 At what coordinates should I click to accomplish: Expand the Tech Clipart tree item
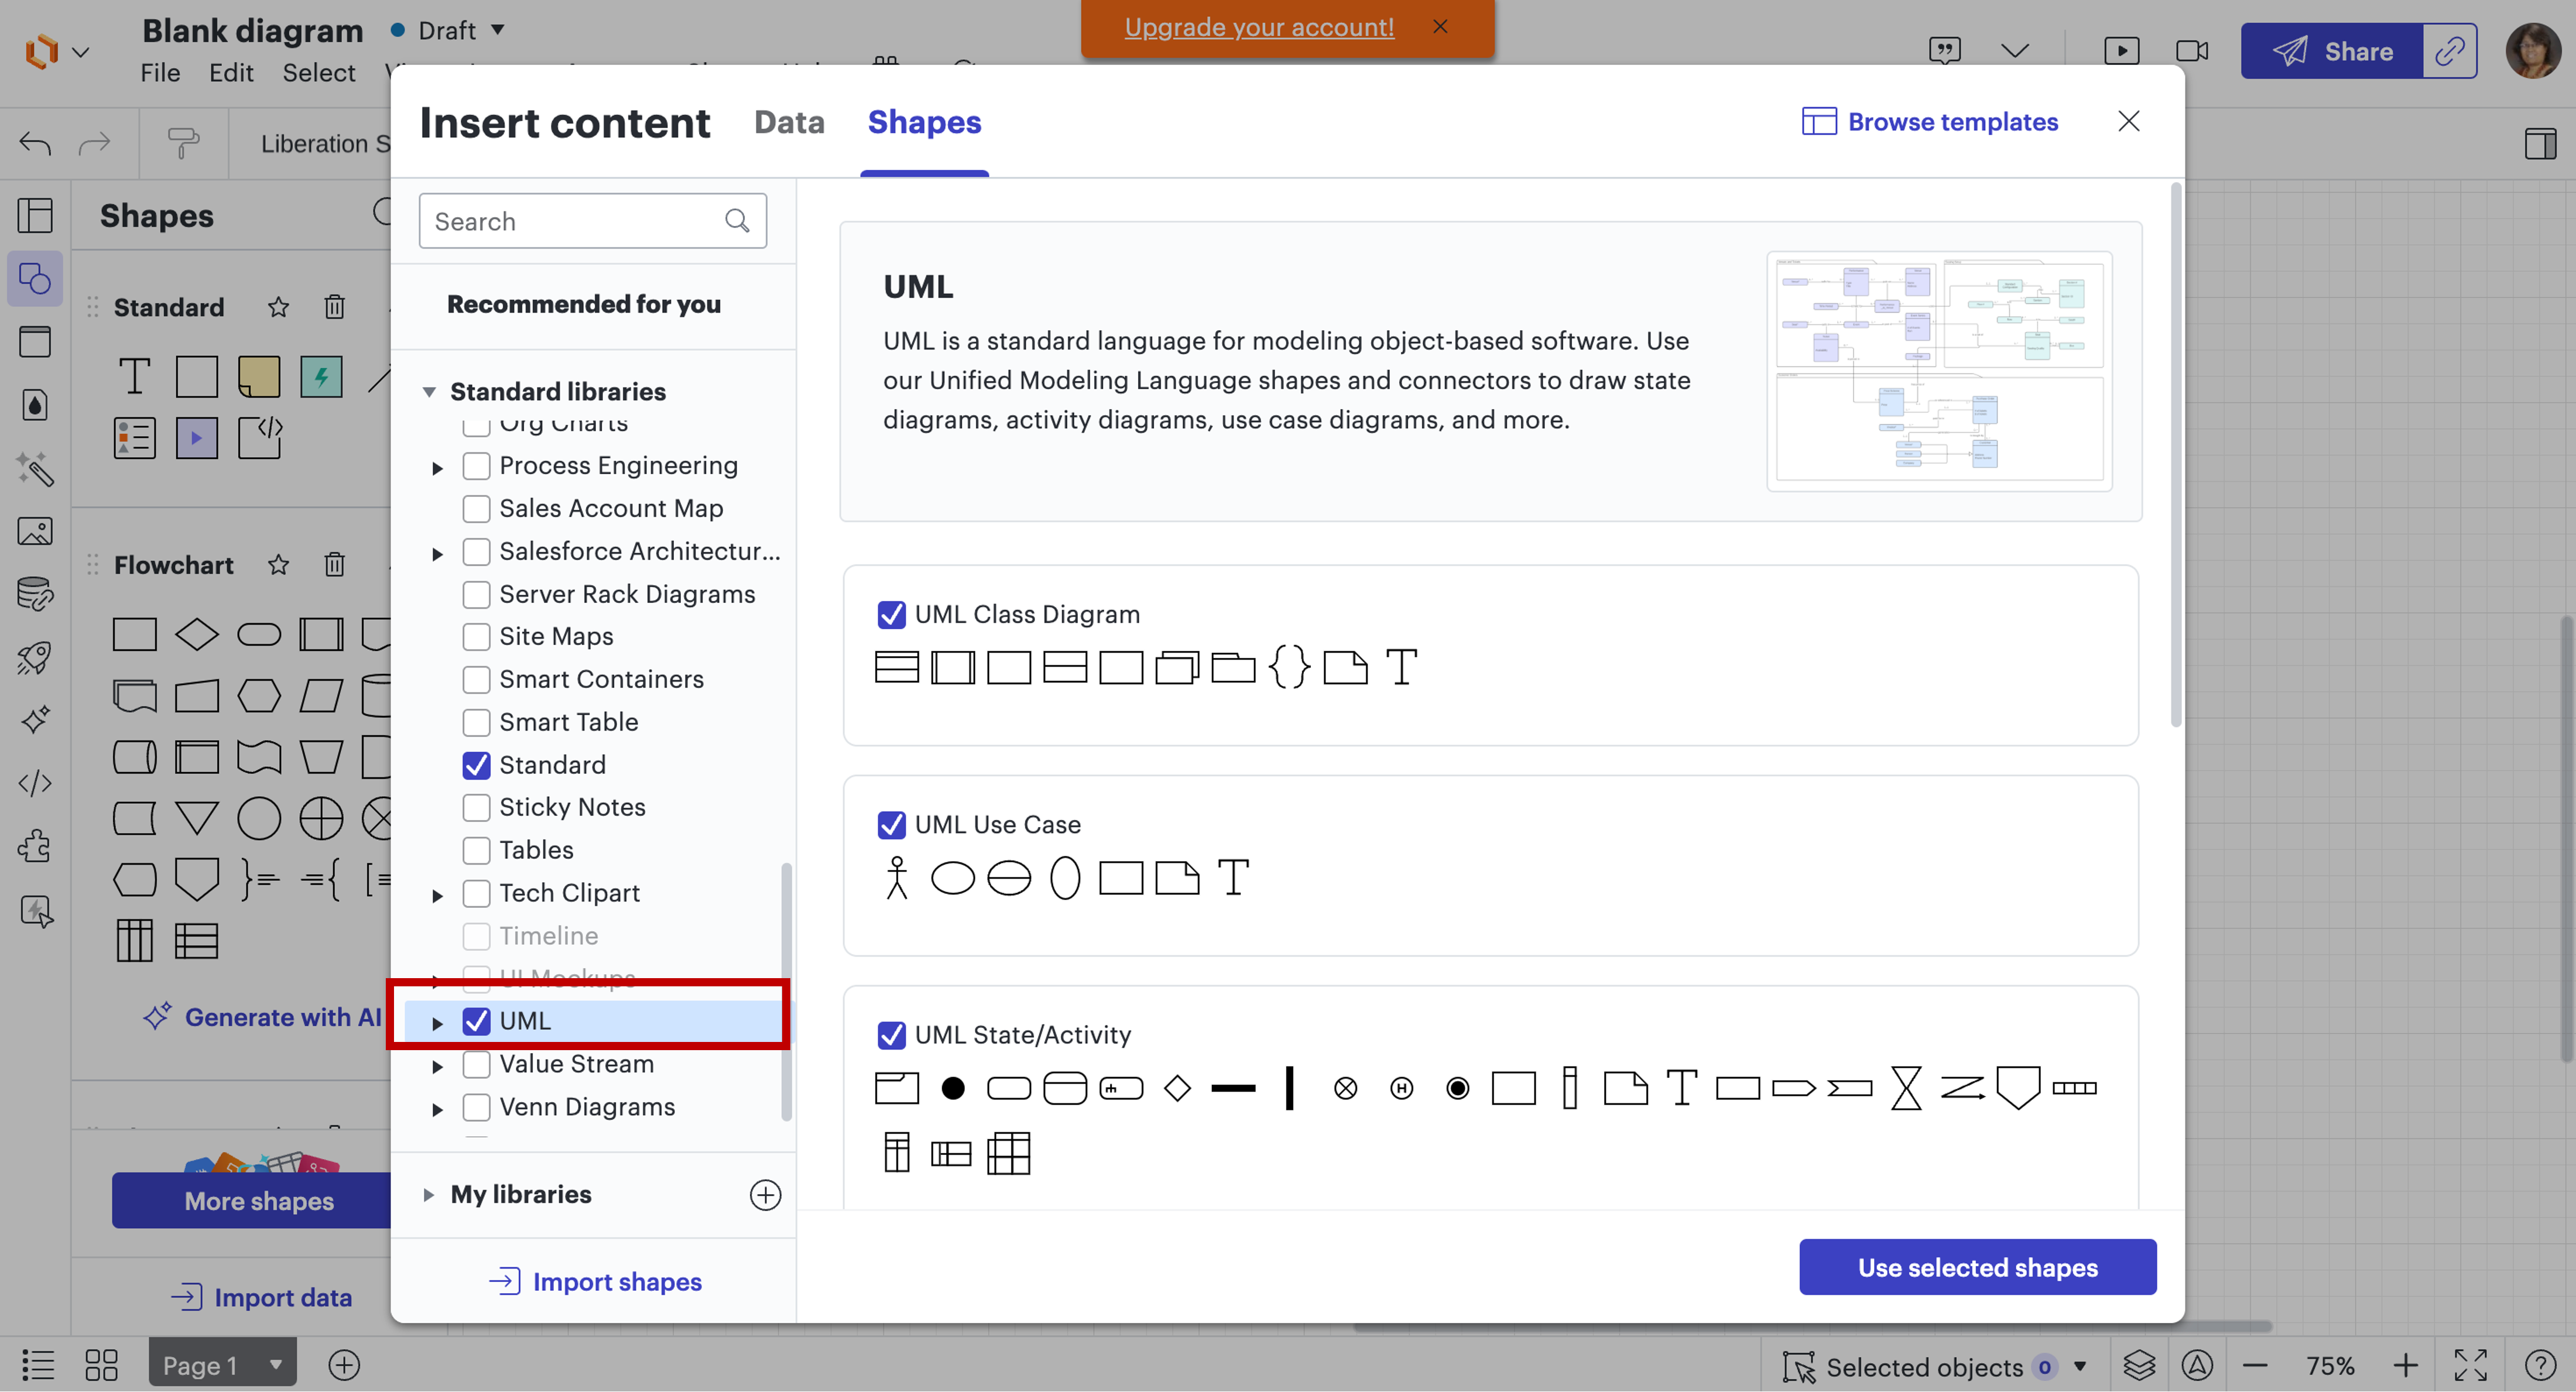(x=437, y=896)
